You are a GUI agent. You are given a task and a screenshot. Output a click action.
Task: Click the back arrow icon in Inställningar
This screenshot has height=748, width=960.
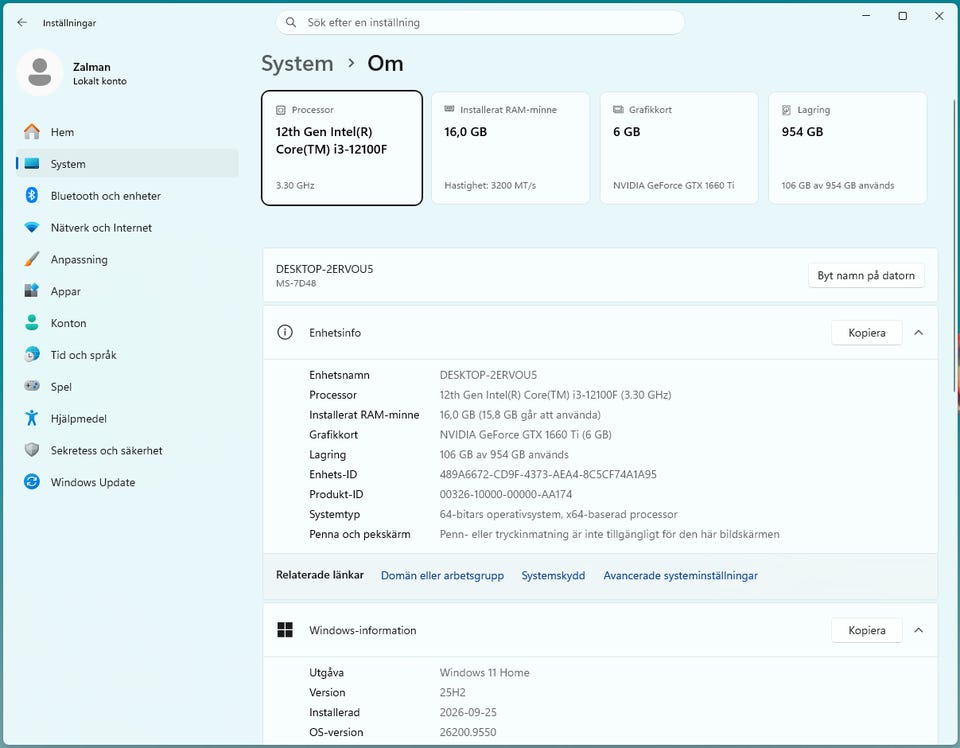22,23
